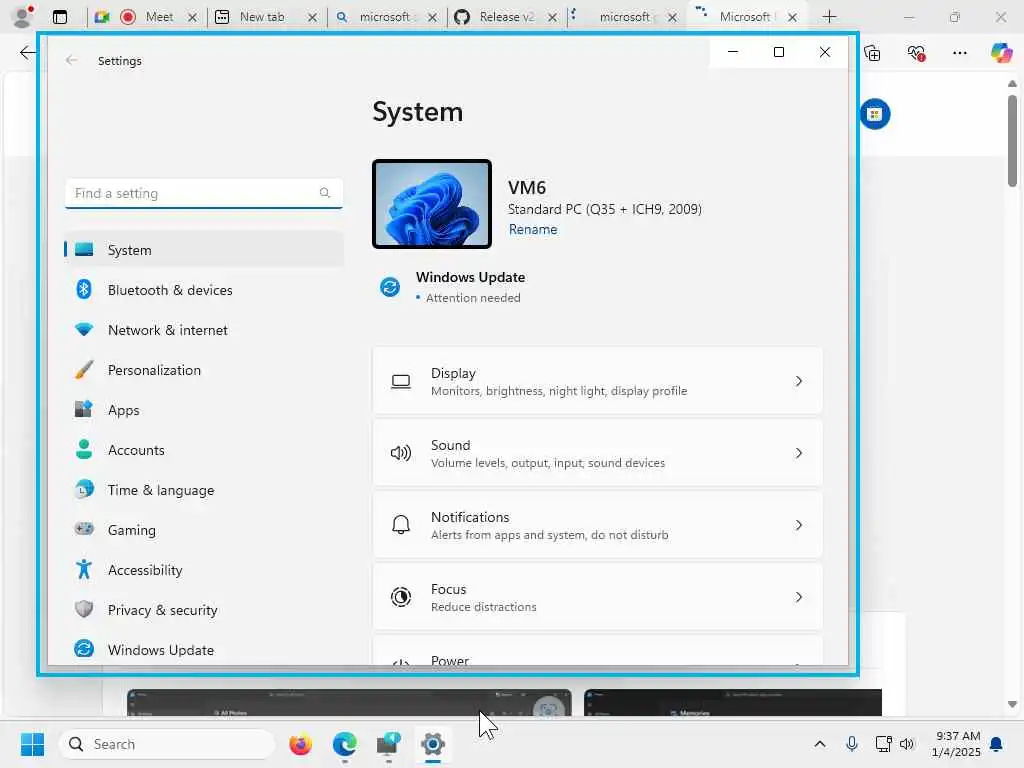Open the Accounts settings page
This screenshot has height=768, width=1024.
(x=204, y=450)
